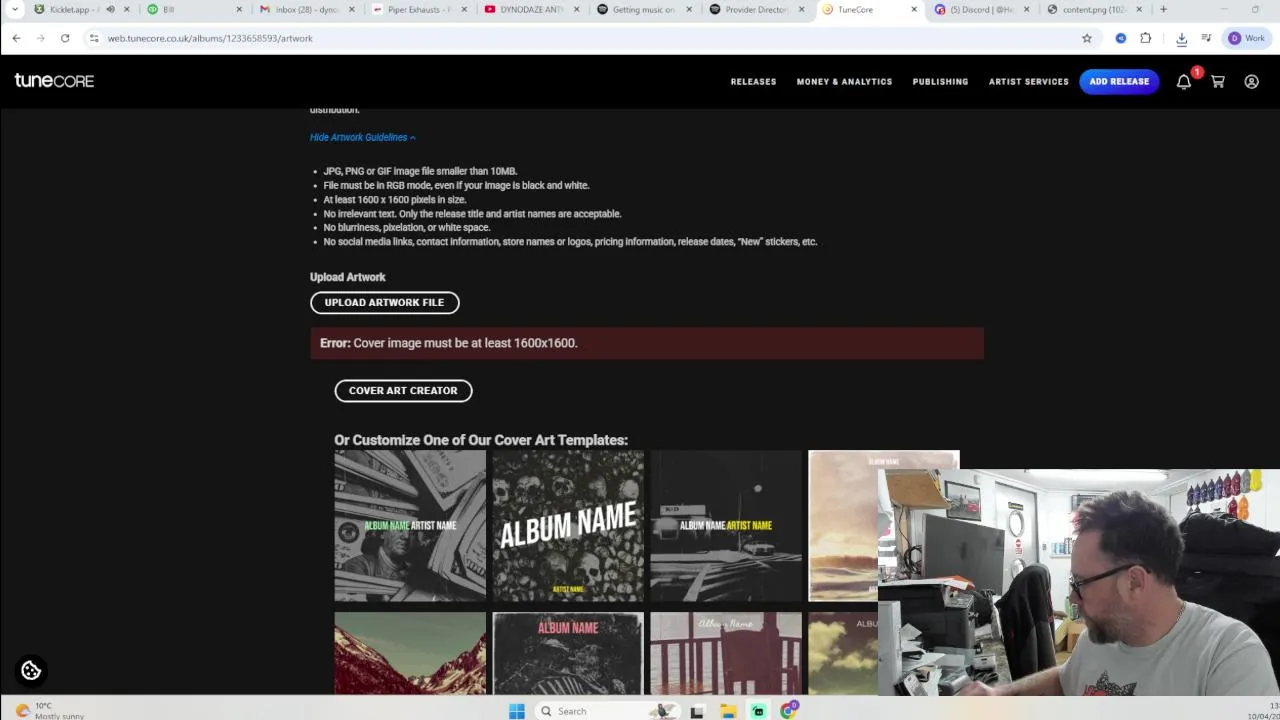Screen dimensions: 1280x720
Task: Click the Add Release button
Action: [1119, 82]
